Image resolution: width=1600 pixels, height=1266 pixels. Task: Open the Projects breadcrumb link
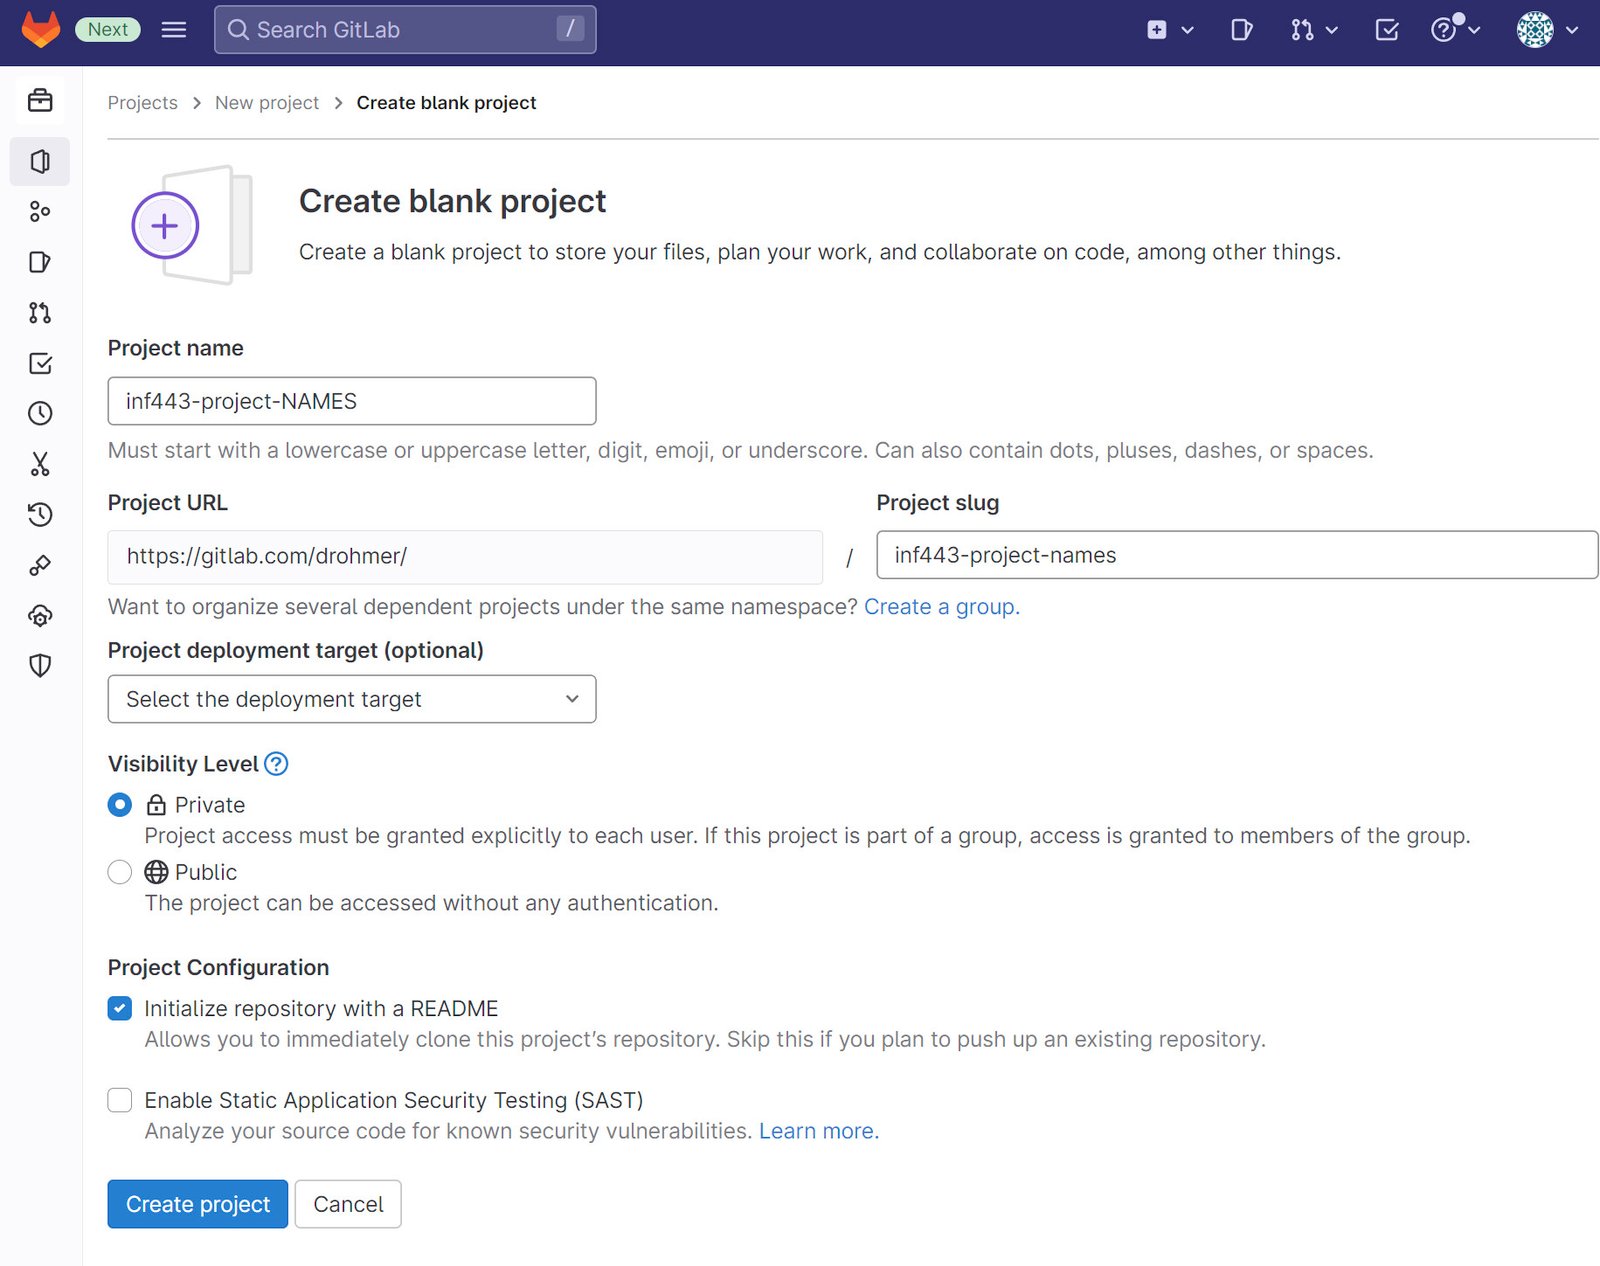tap(142, 102)
